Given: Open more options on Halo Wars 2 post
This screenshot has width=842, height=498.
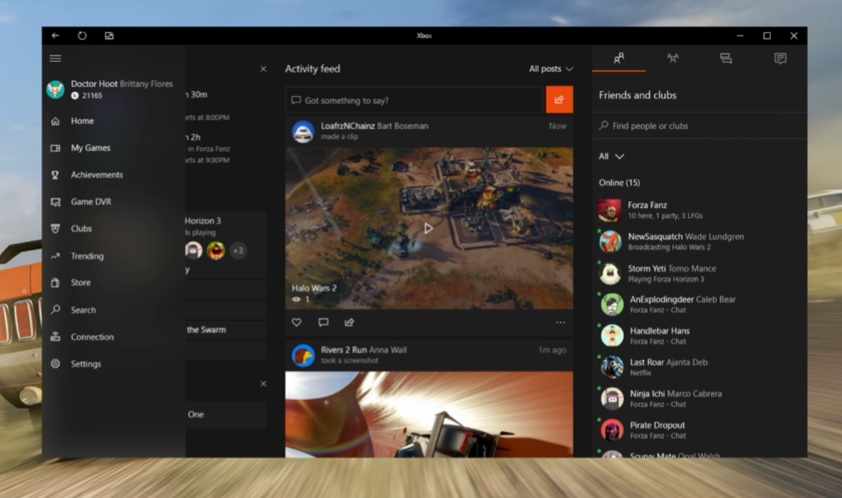Looking at the screenshot, I should [x=560, y=322].
